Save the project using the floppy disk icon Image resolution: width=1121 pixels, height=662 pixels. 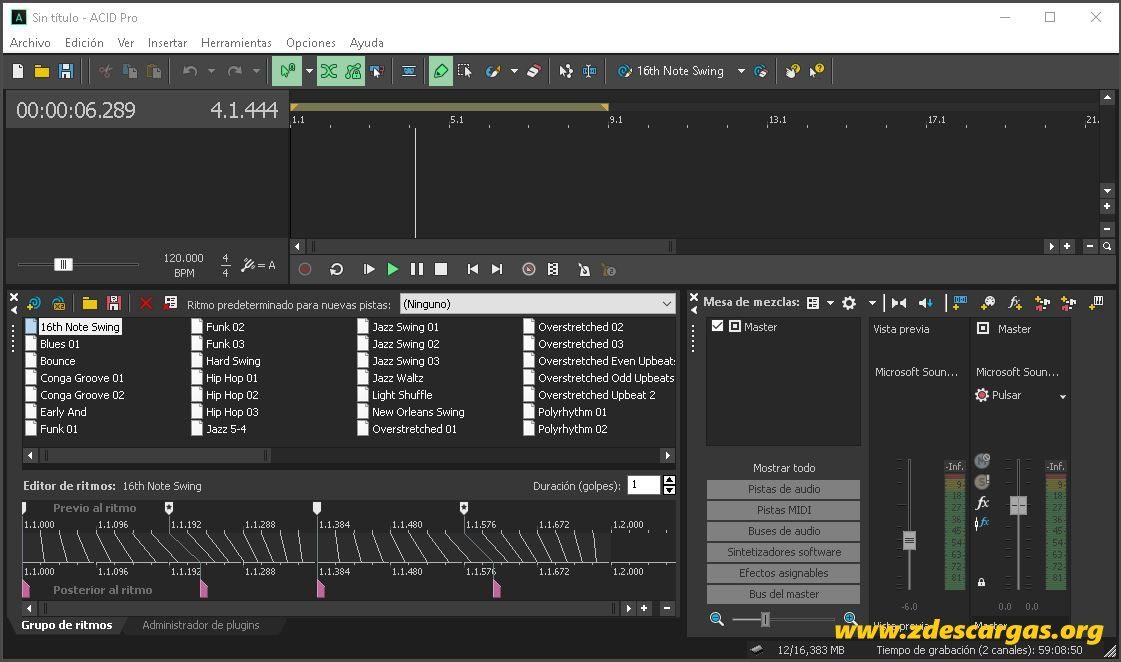[x=66, y=71]
